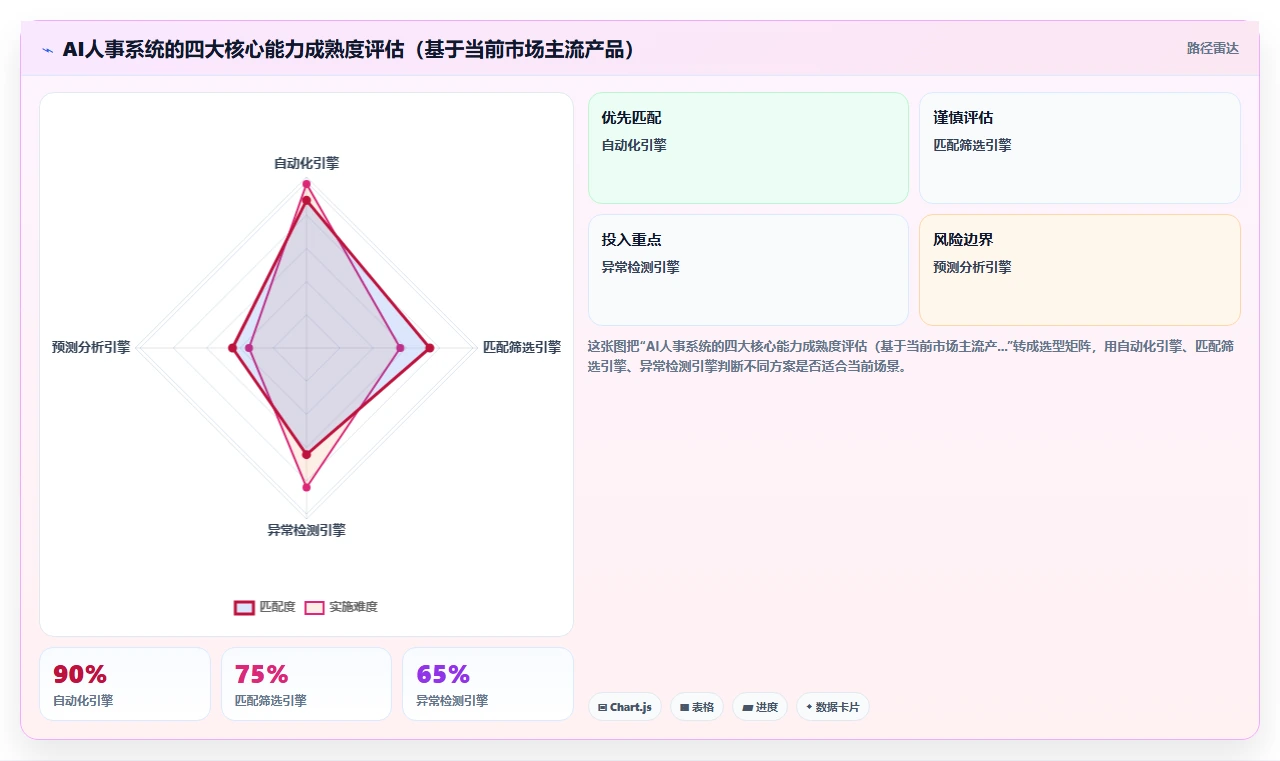Open the 风险边界 card
1280x761 pixels.
pyautogui.click(x=1080, y=270)
